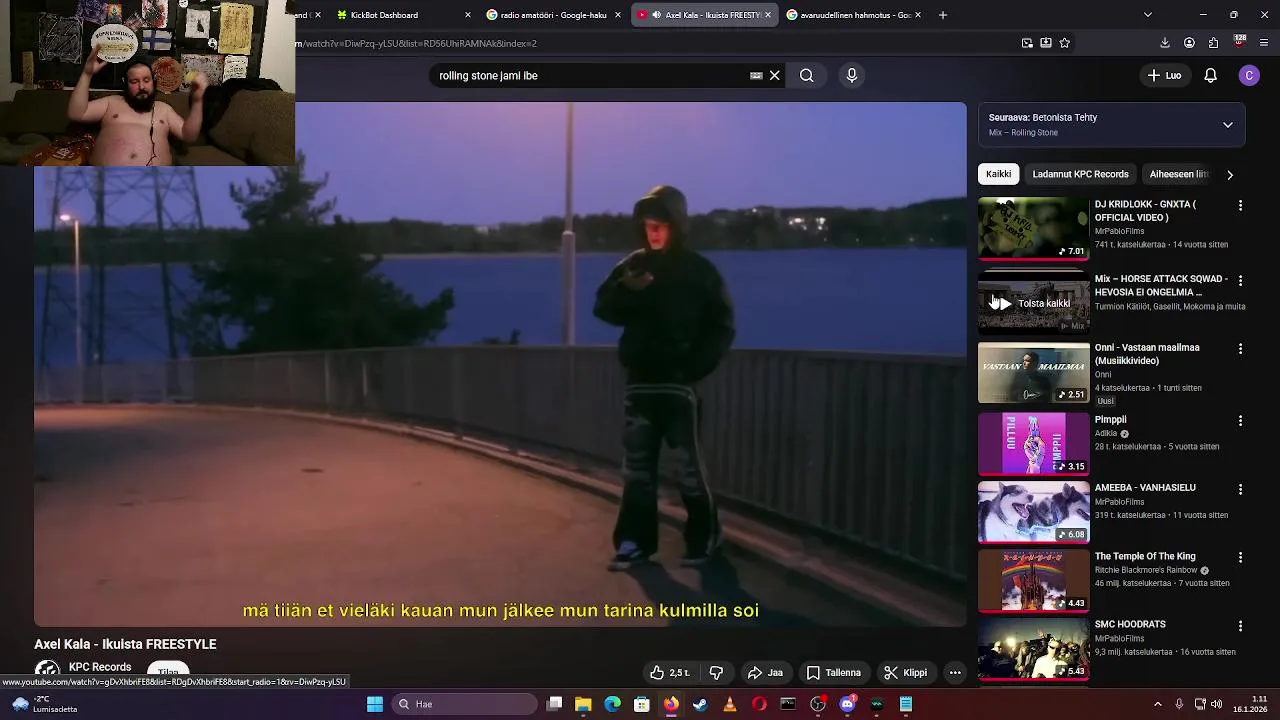This screenshot has height=720, width=1280.
Task: Open Pimppii video title
Action: tap(1110, 420)
